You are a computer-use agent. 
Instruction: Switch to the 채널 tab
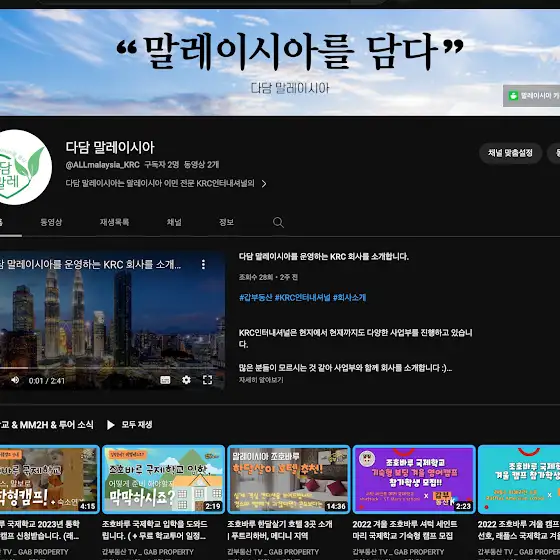[174, 222]
